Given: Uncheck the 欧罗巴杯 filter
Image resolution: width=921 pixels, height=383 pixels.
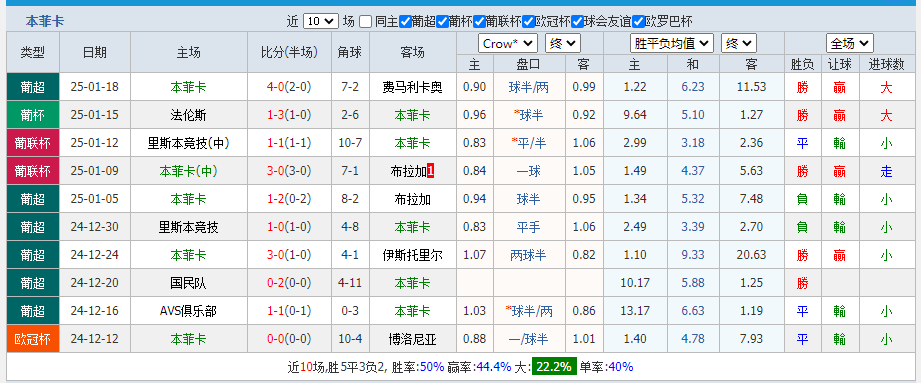Looking at the screenshot, I should (639, 22).
